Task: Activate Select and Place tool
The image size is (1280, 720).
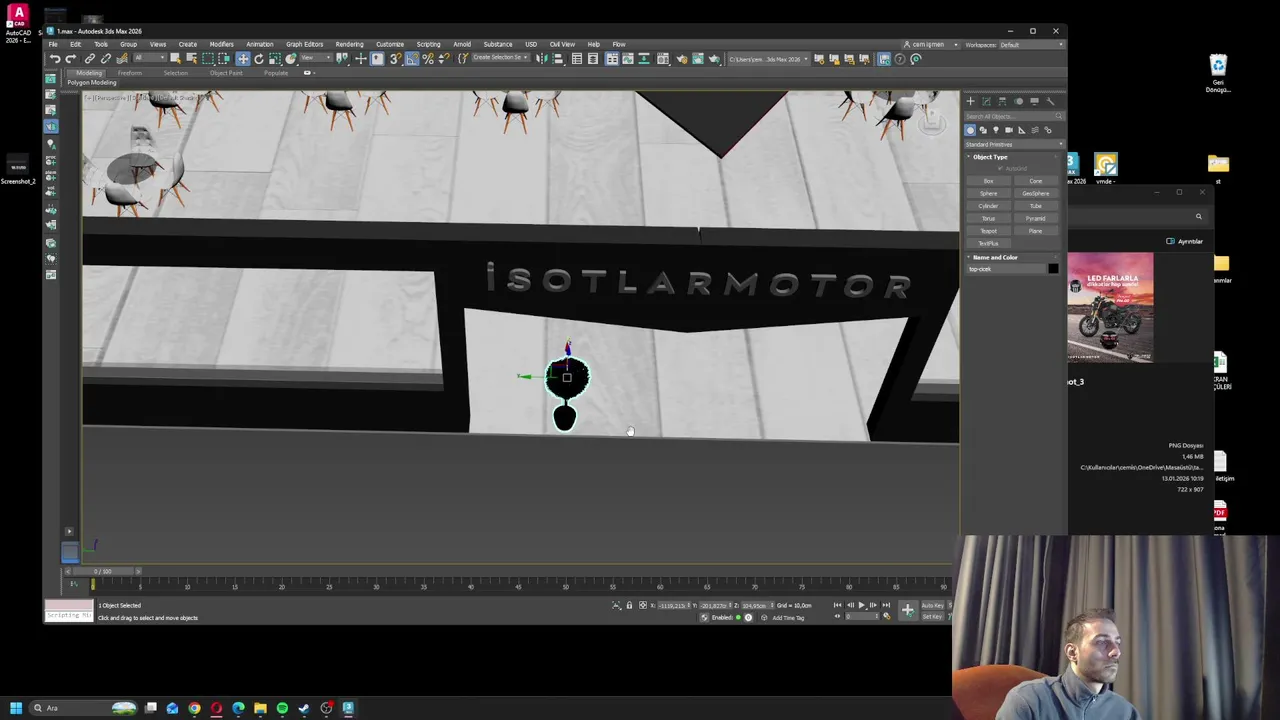Action: (291, 58)
